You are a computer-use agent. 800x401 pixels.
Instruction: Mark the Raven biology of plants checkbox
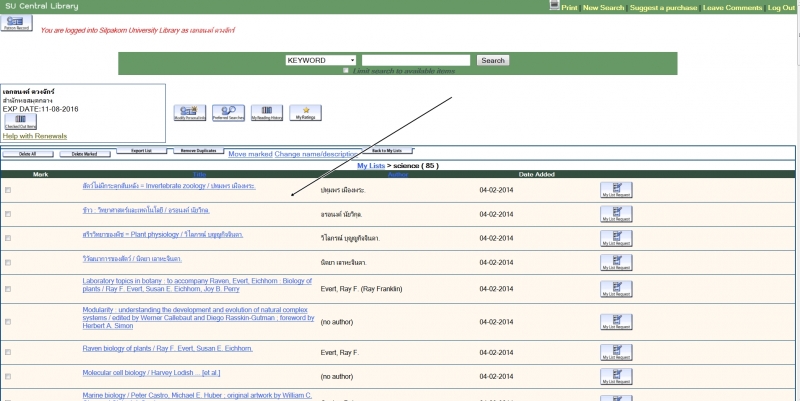pyautogui.click(x=8, y=353)
